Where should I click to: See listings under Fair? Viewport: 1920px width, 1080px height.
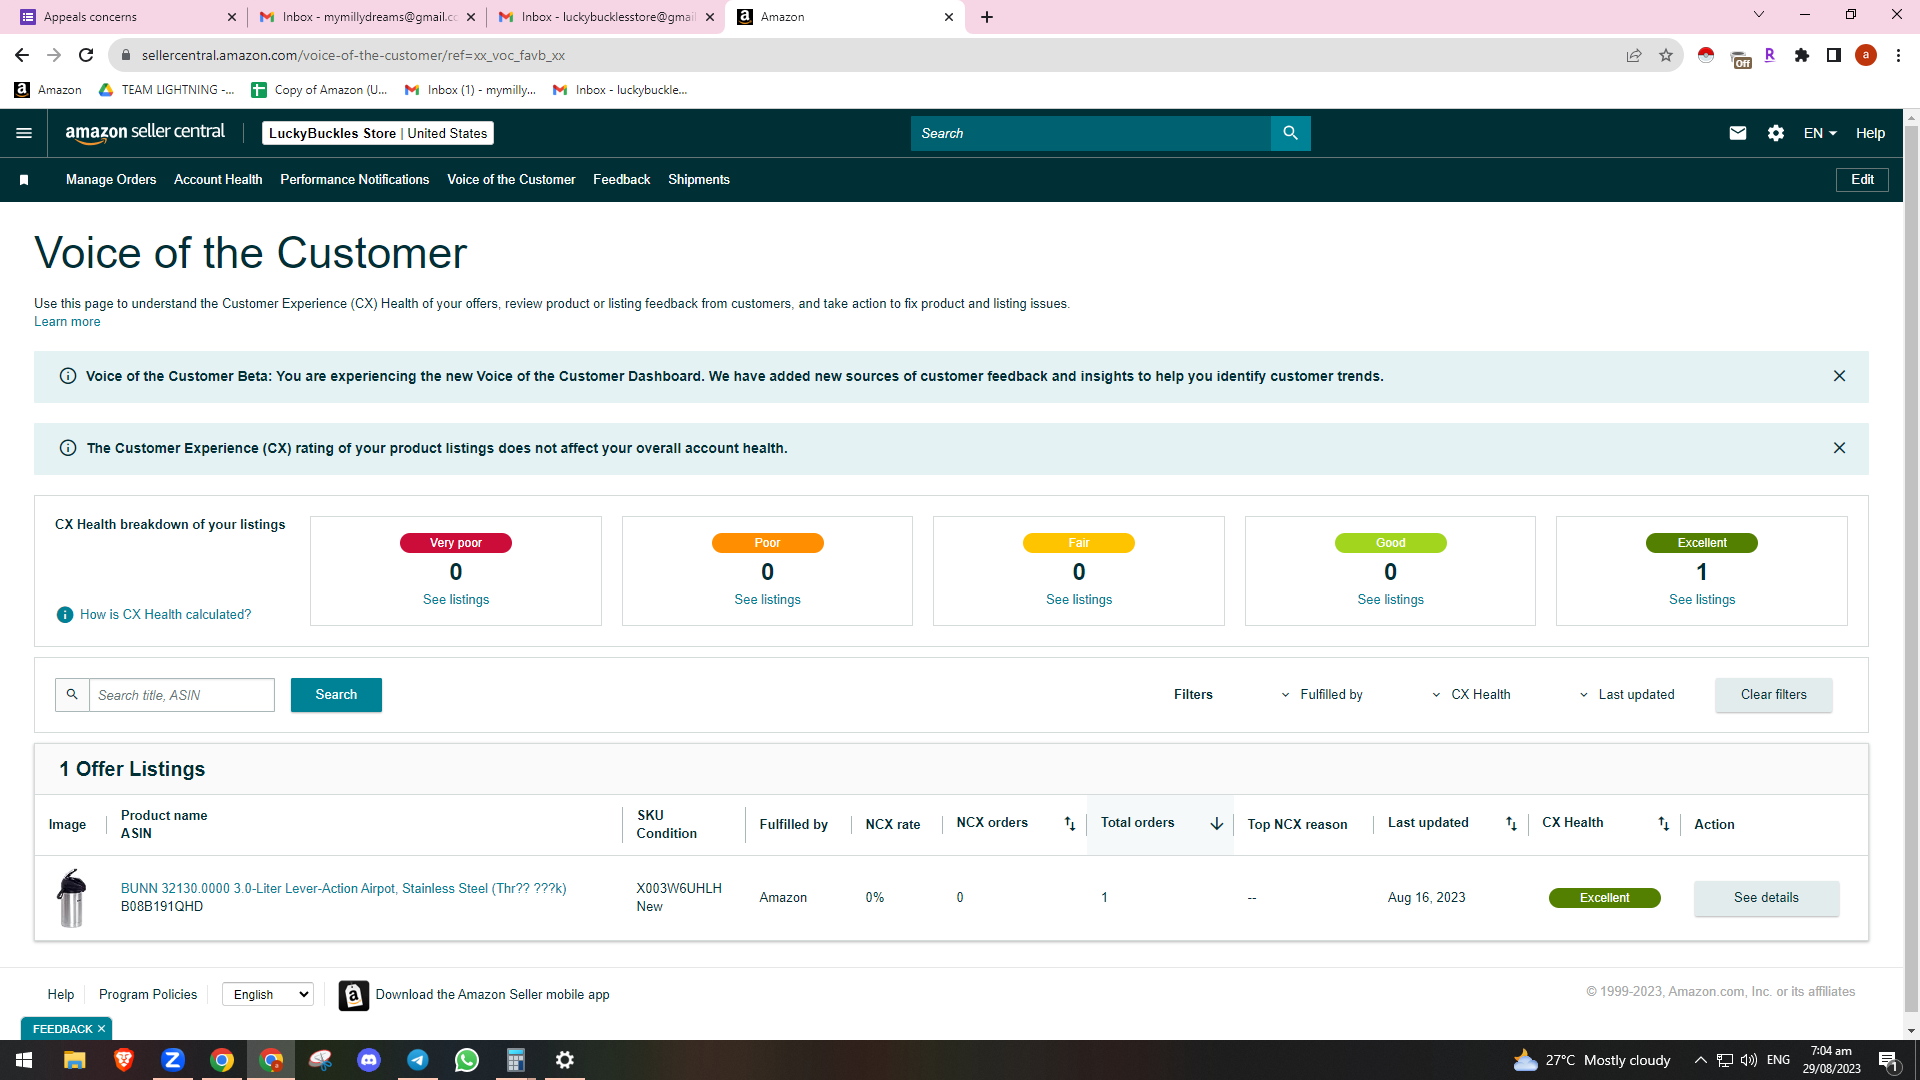(x=1079, y=600)
